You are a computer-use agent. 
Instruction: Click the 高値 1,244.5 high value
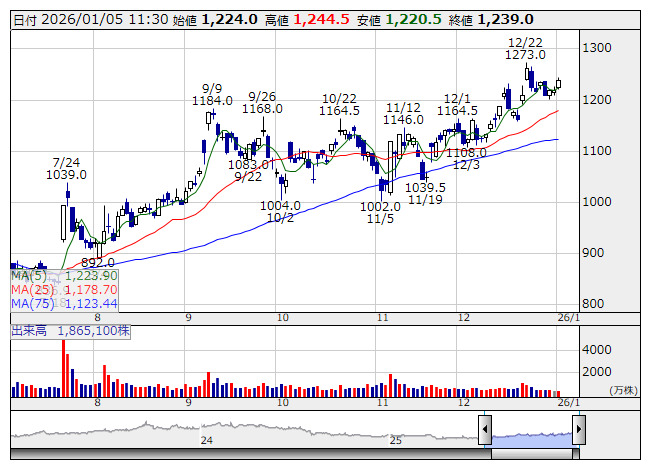tap(307, 20)
